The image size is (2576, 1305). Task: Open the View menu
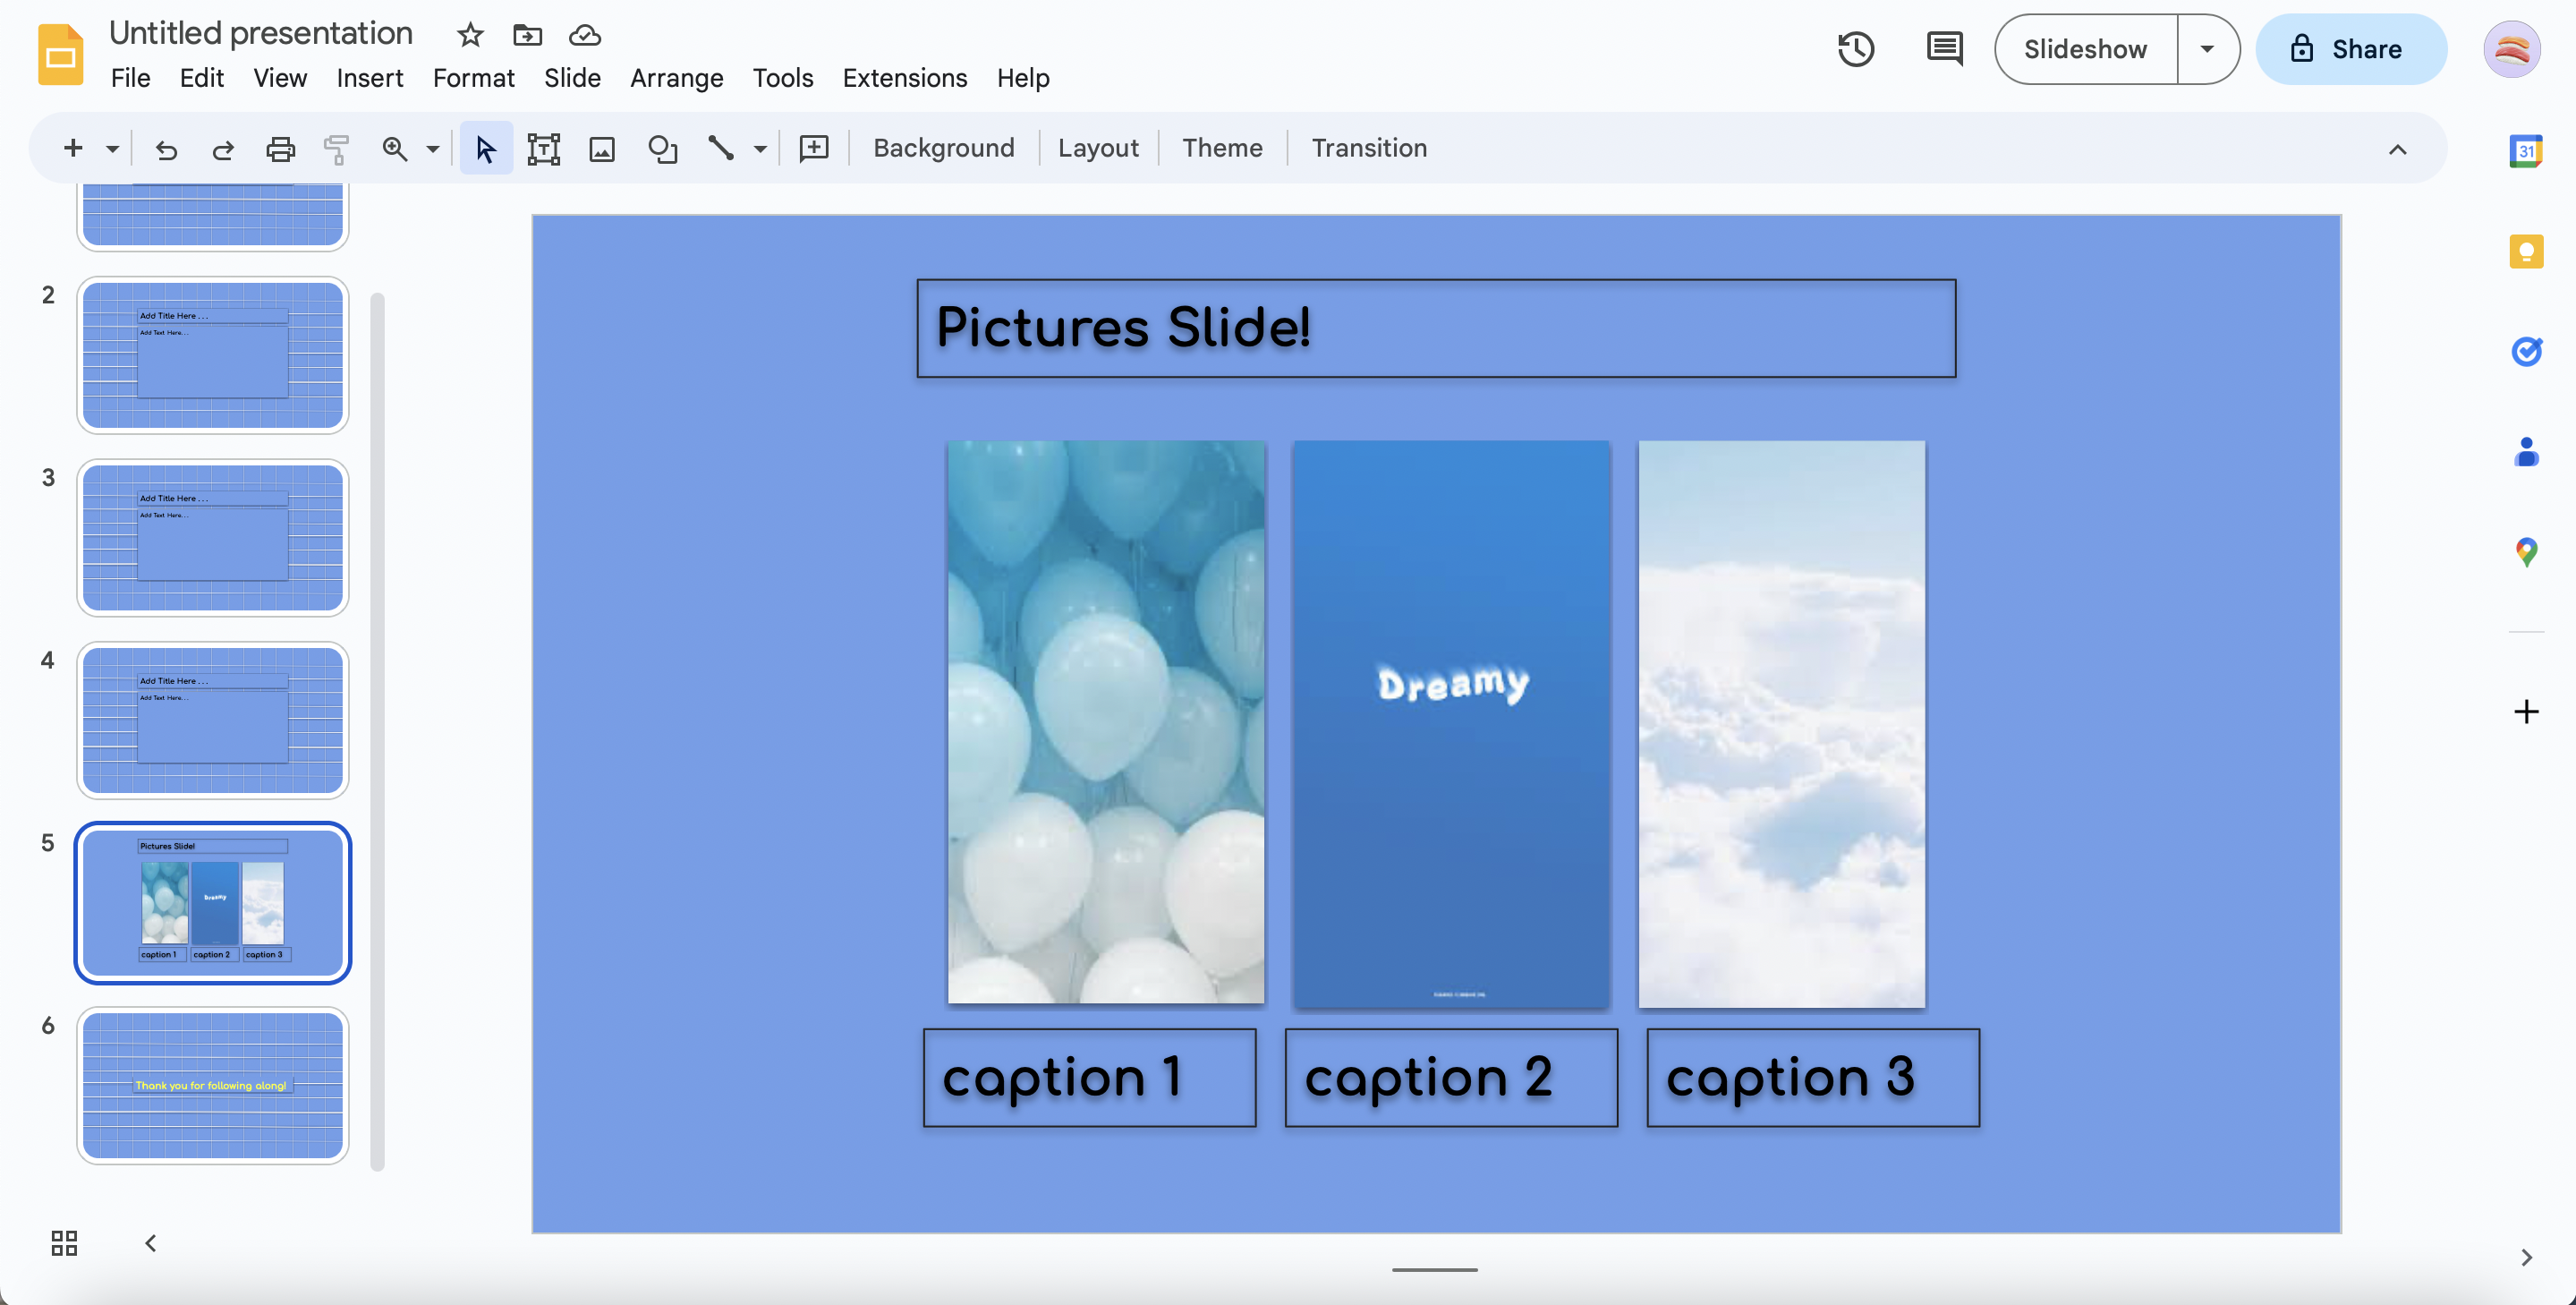tap(280, 78)
